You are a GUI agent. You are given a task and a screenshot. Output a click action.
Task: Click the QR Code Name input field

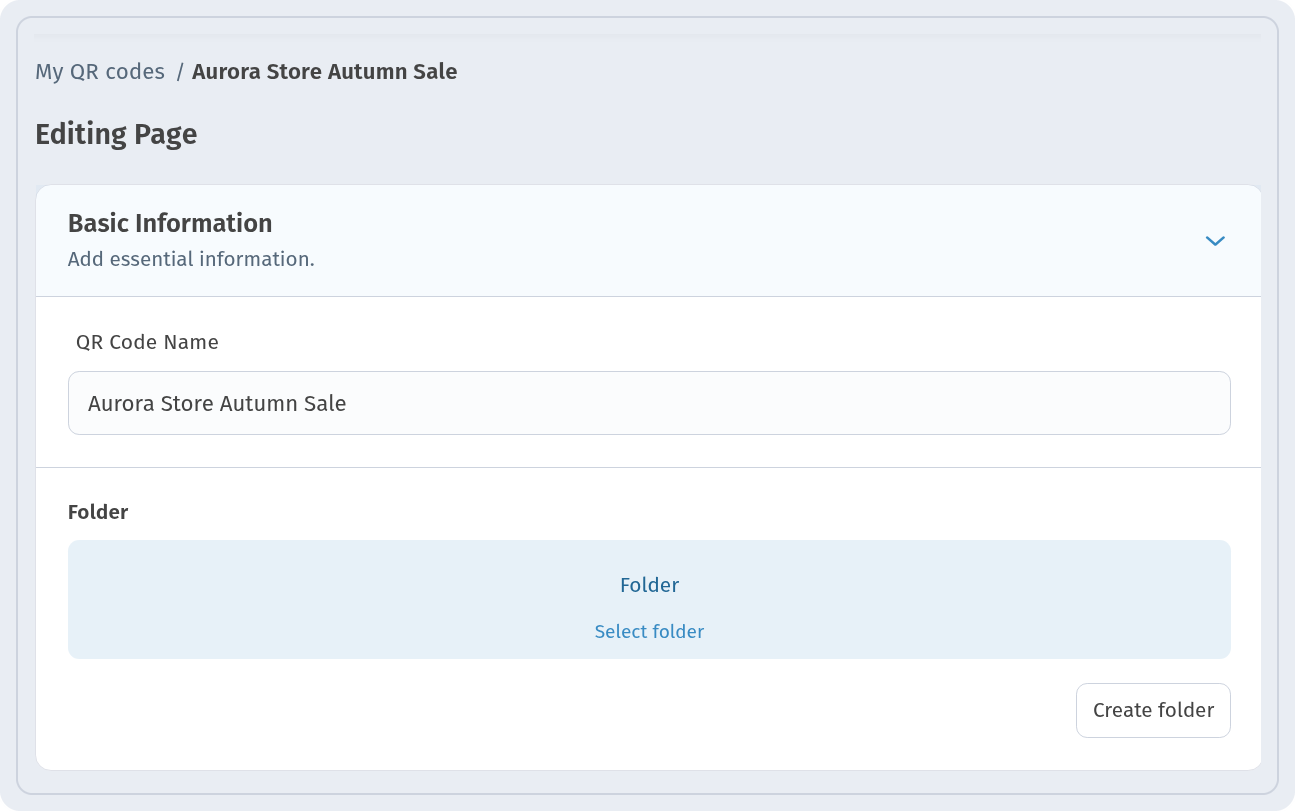point(649,404)
